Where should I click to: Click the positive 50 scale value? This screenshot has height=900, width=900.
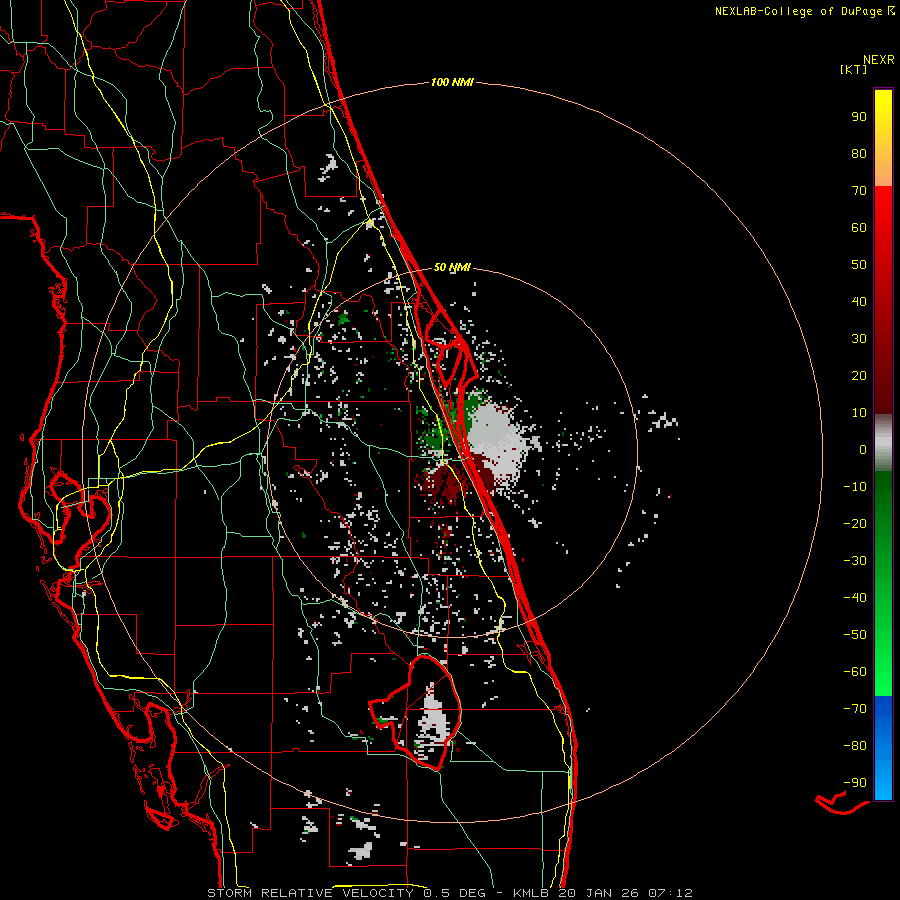pos(859,265)
